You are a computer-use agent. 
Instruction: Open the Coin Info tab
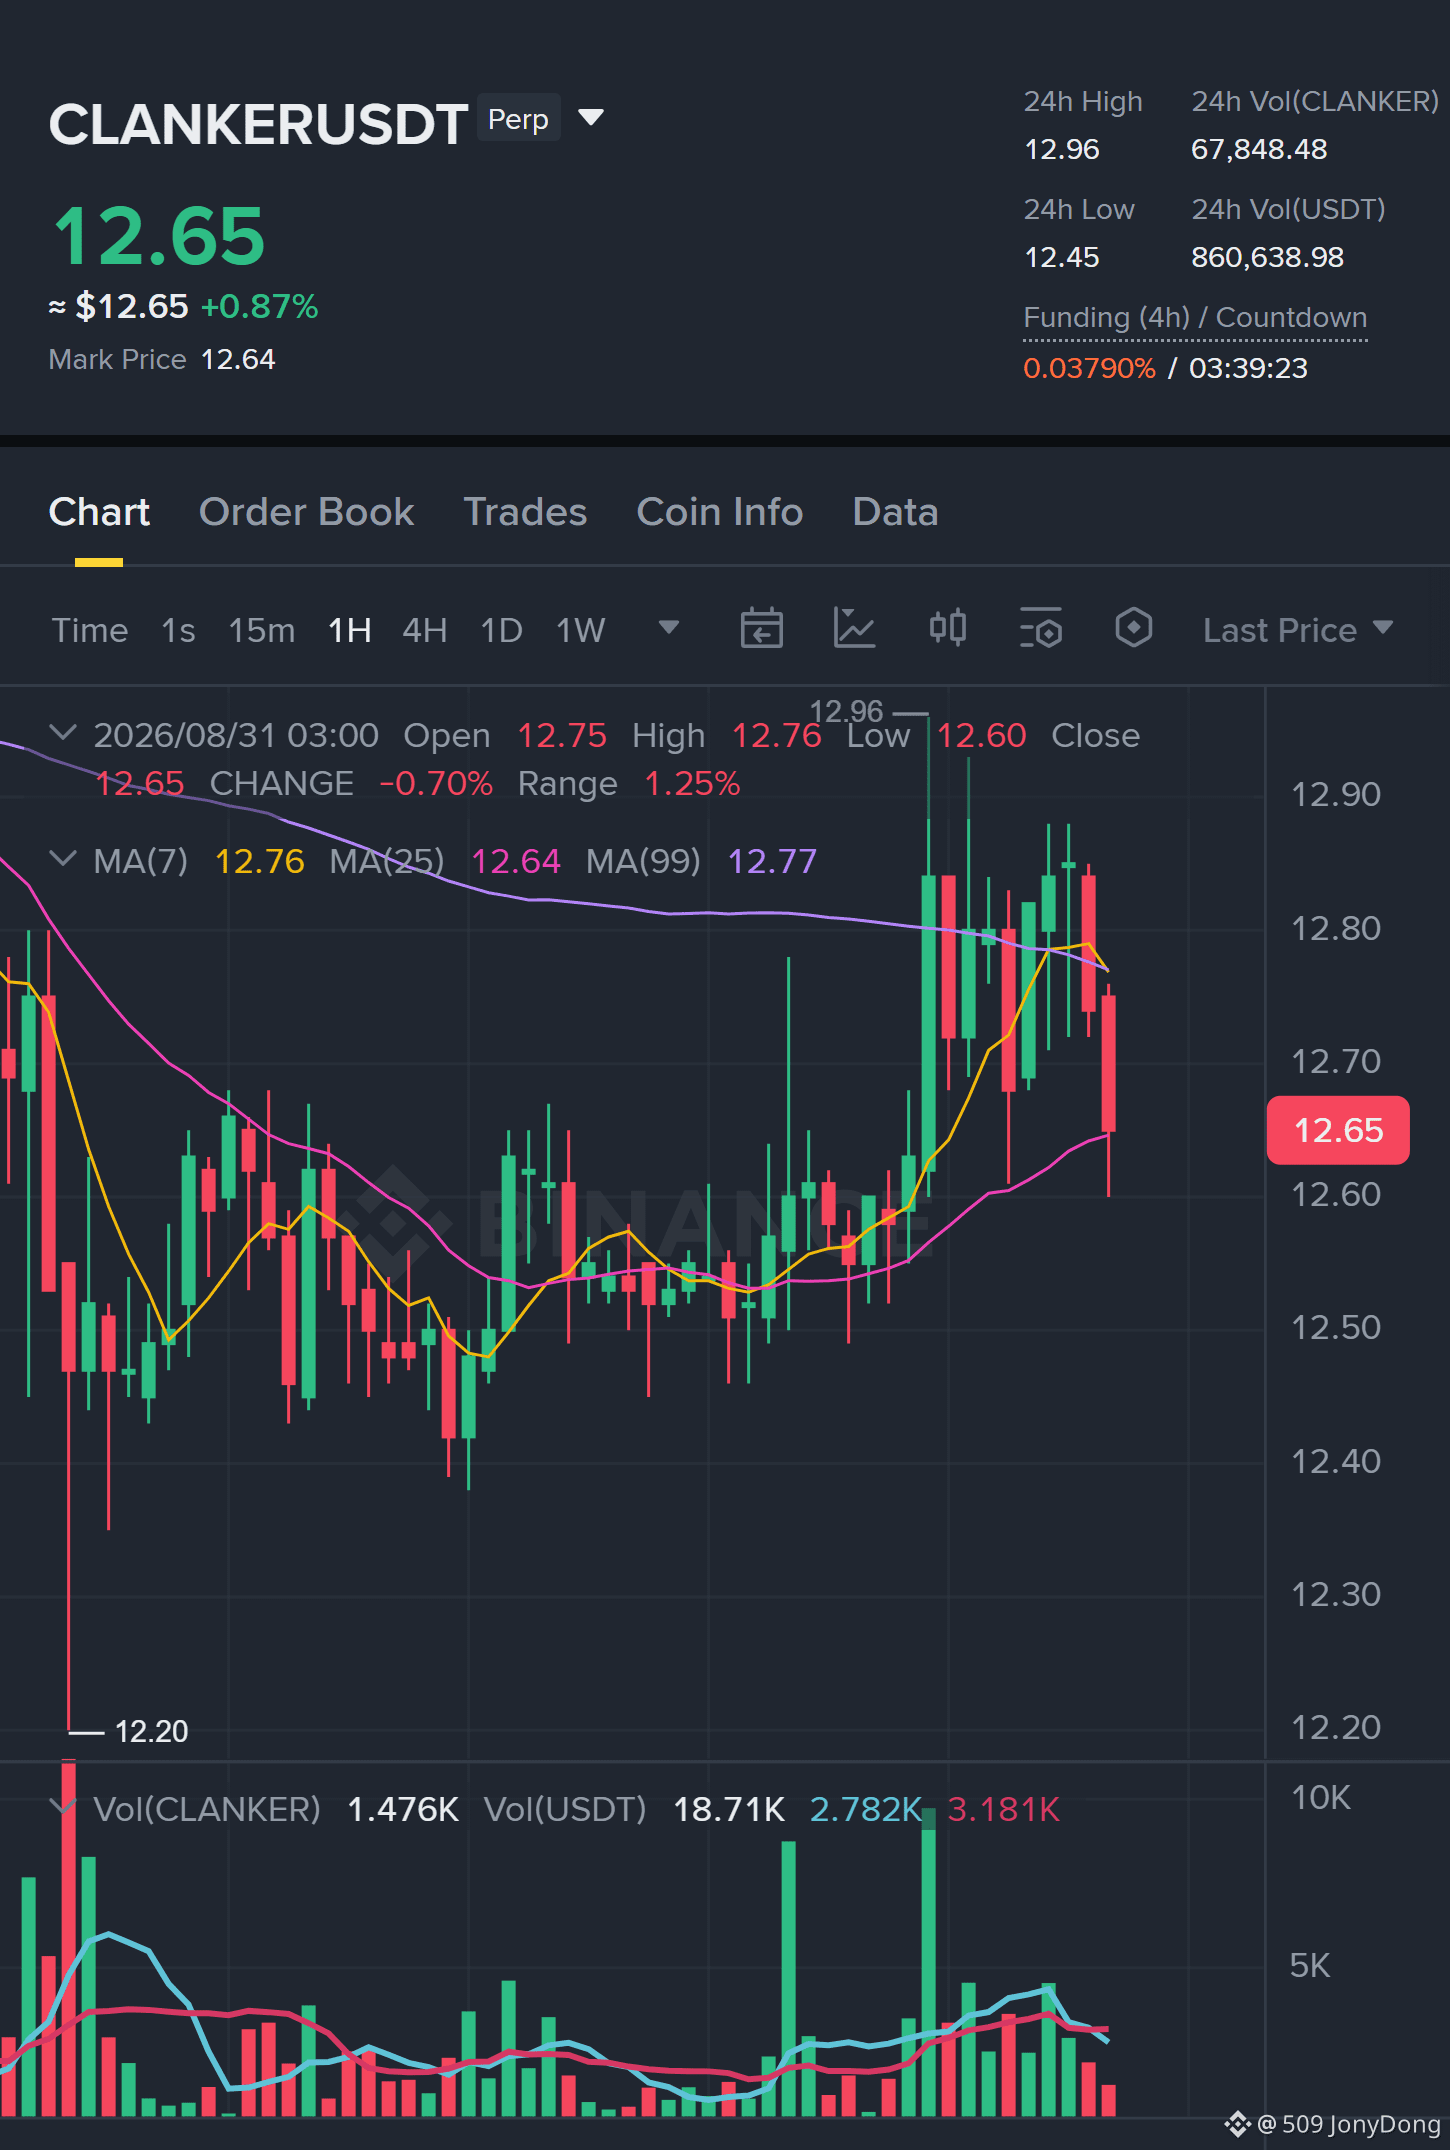pyautogui.click(x=720, y=512)
